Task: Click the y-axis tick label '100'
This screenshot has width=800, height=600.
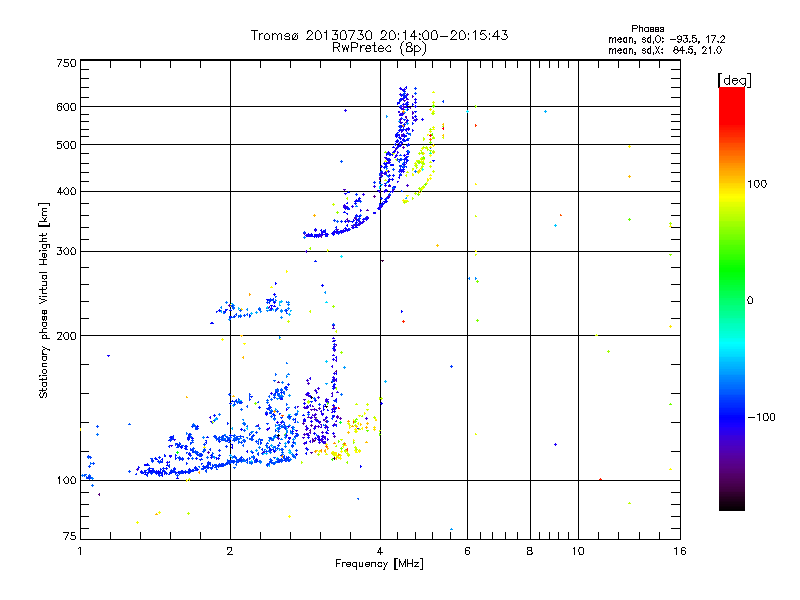Action: coord(66,481)
